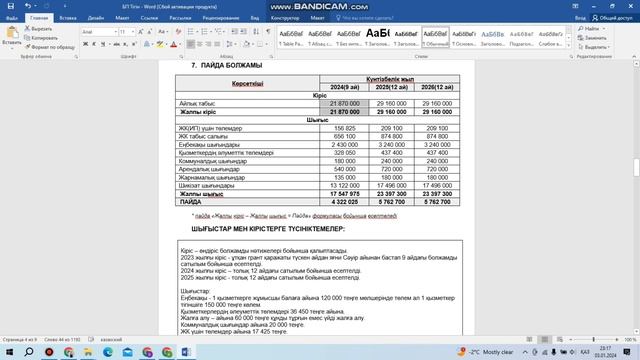Image resolution: width=640 pixels, height=360 pixels.
Task: Apply the Обычный style from gallery
Action: point(436,38)
